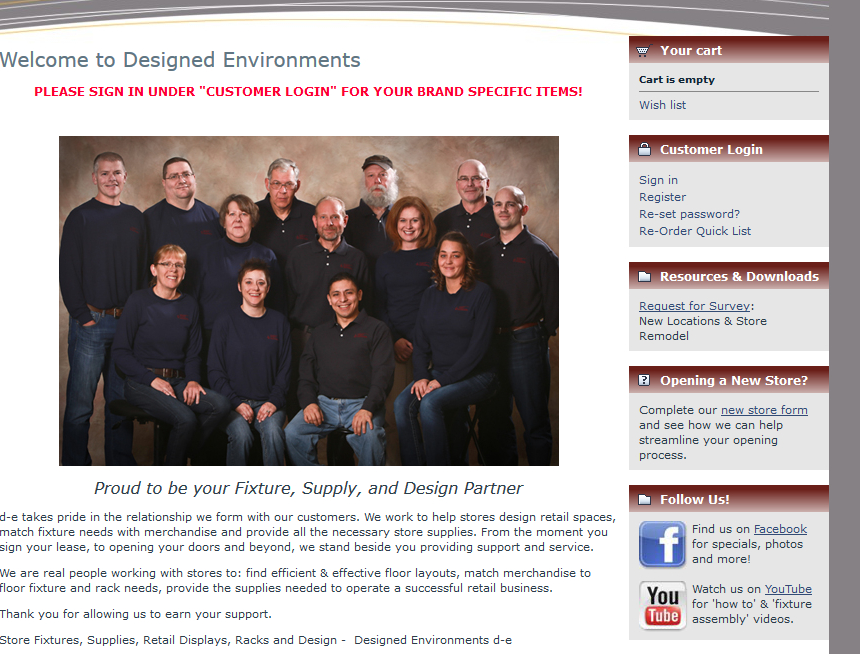Click the question mark icon beside Opening a New Store
The height and width of the screenshot is (654, 860).
tap(644, 381)
